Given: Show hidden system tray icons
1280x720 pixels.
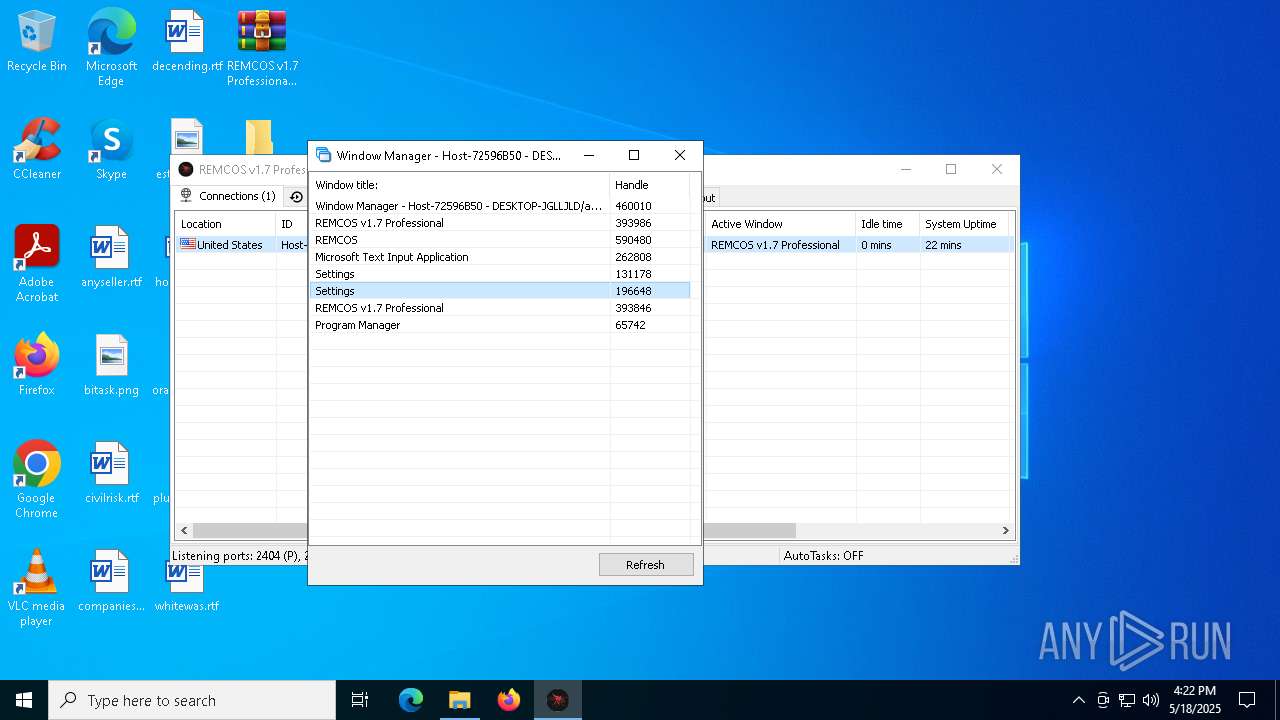Looking at the screenshot, I should [x=1078, y=700].
